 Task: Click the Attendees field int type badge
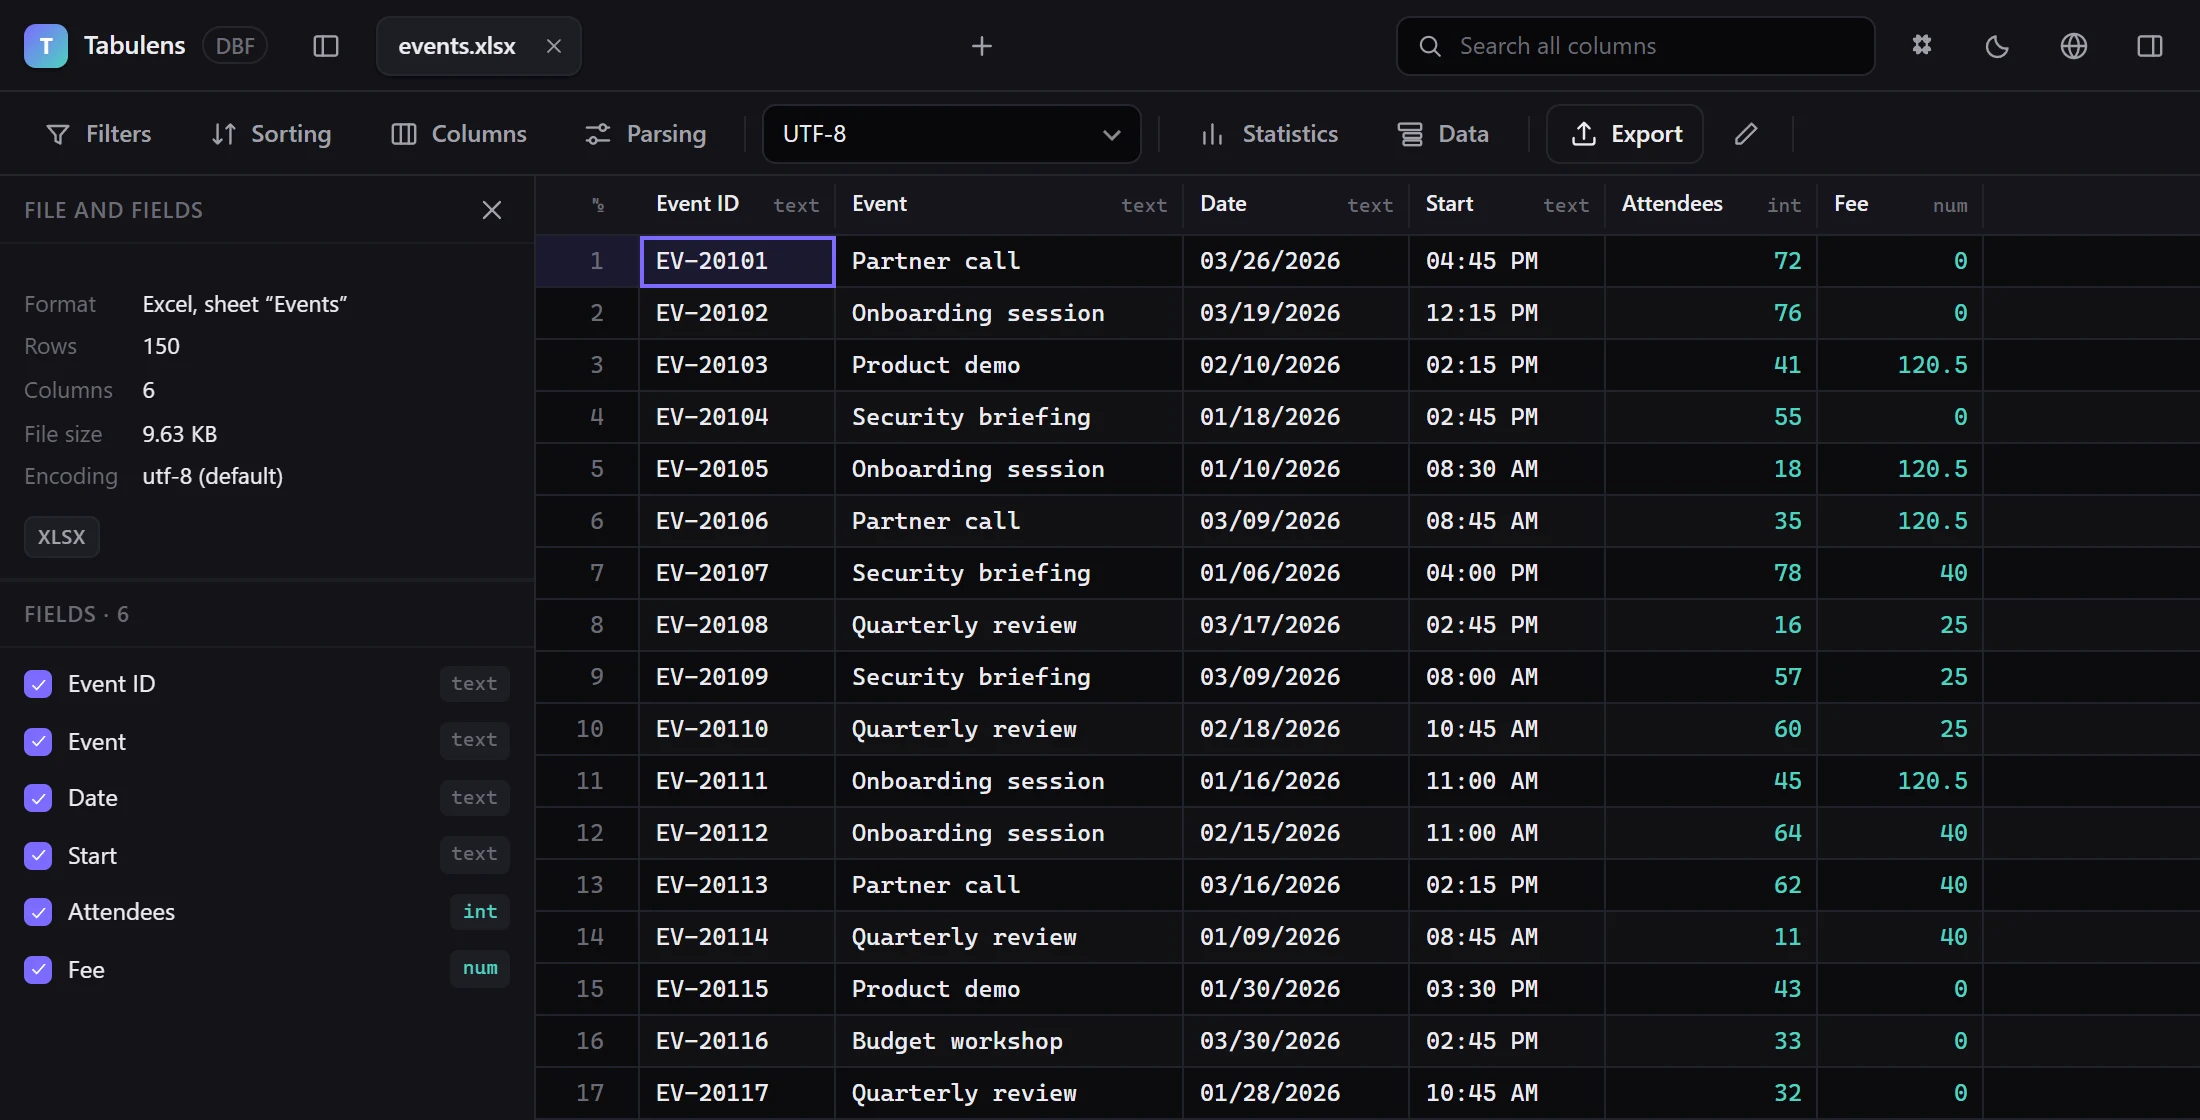(x=480, y=912)
